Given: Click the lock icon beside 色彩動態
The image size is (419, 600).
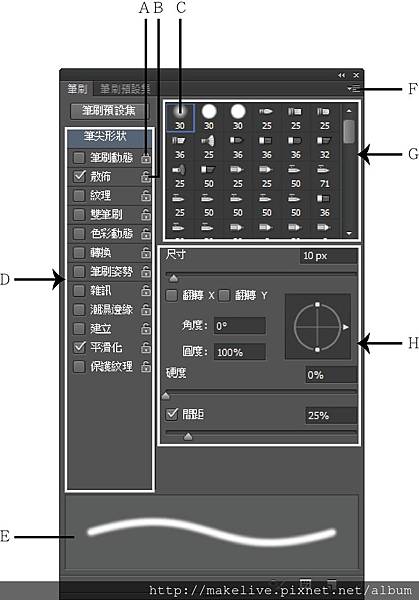Looking at the screenshot, I should (x=146, y=234).
